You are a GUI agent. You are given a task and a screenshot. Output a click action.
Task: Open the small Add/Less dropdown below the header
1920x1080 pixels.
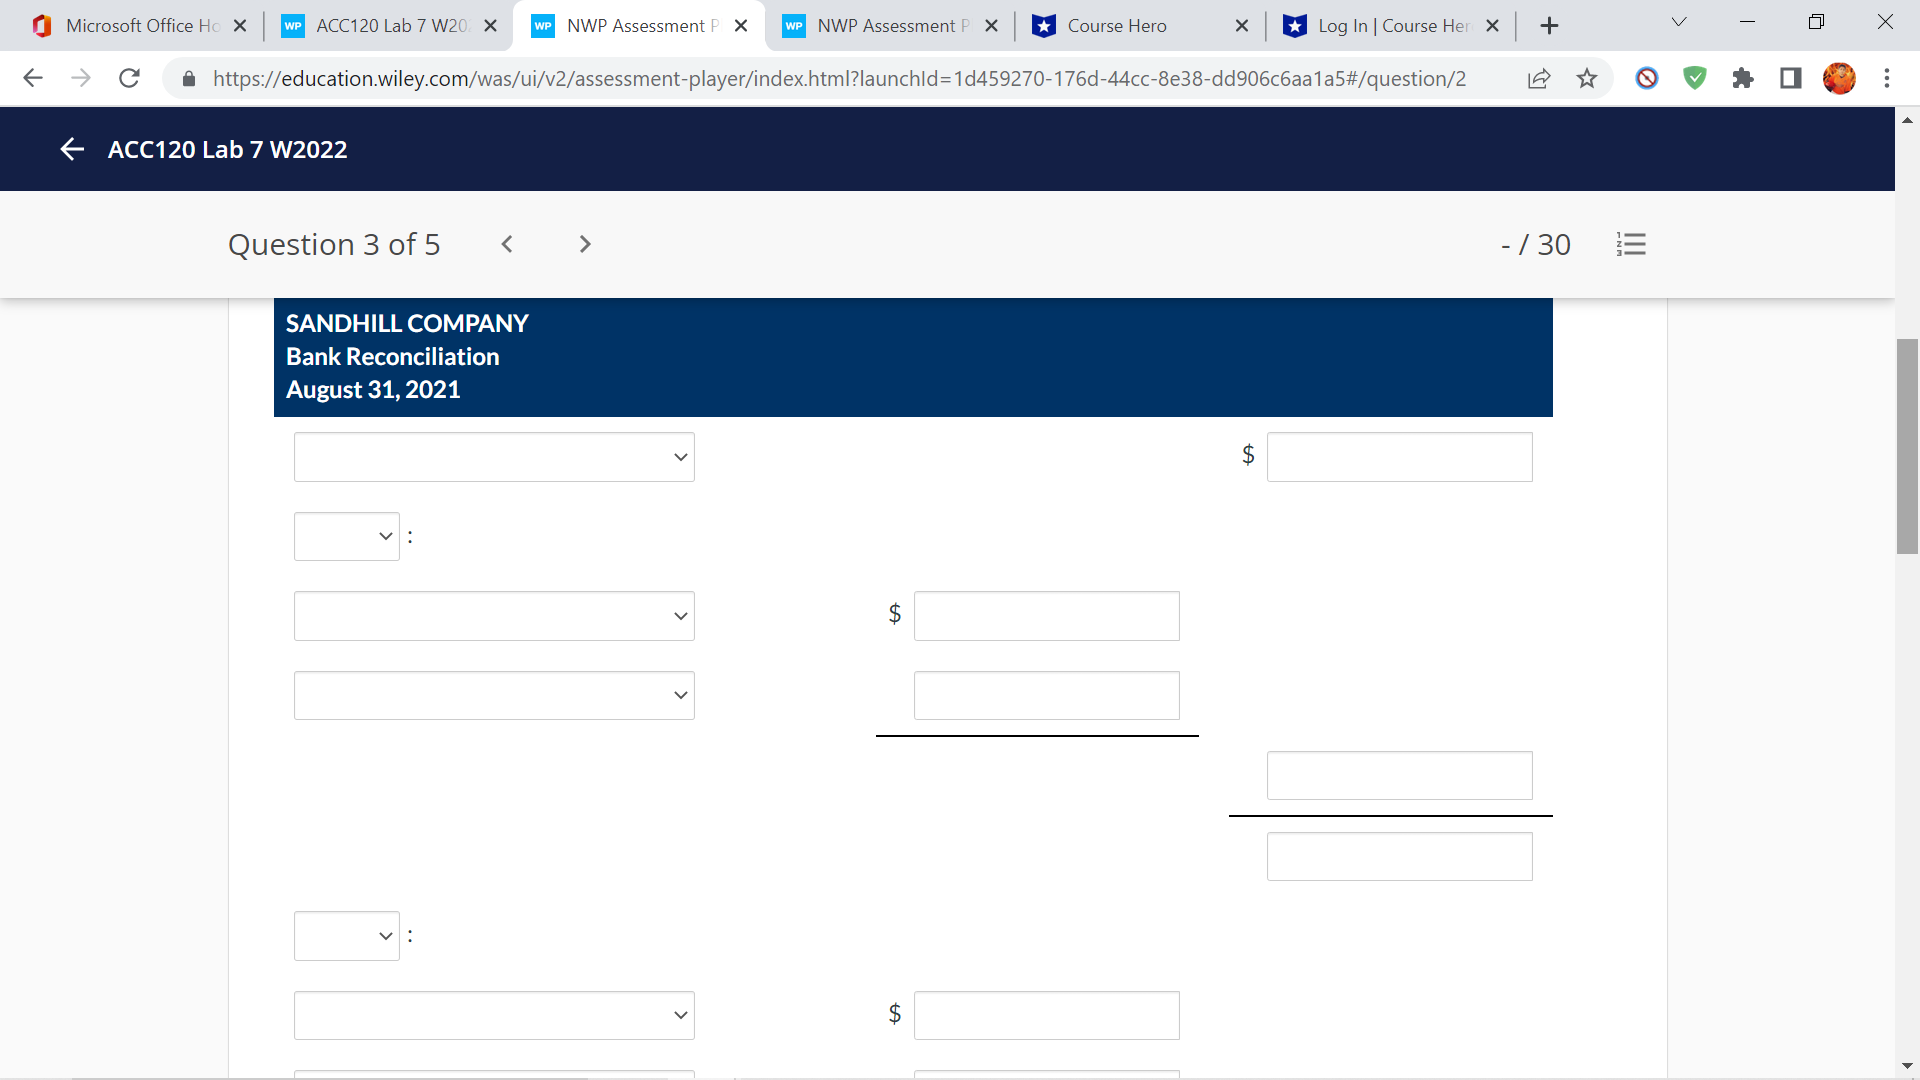point(346,536)
